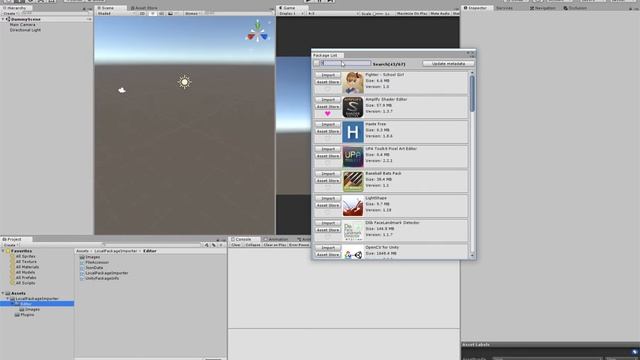Viewport: 640px width, 360px height.
Task: Toggle the favorite heart on LightShape
Action: [x=328, y=212]
